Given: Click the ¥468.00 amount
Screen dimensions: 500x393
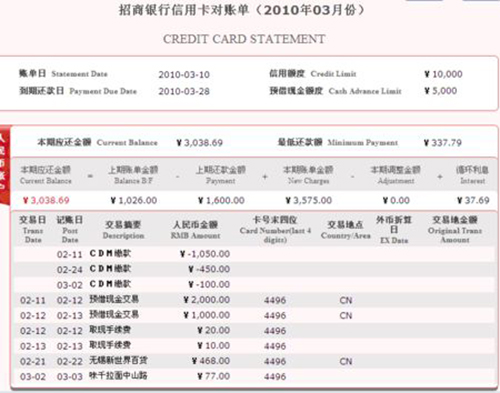Looking at the screenshot, I should point(211,361).
